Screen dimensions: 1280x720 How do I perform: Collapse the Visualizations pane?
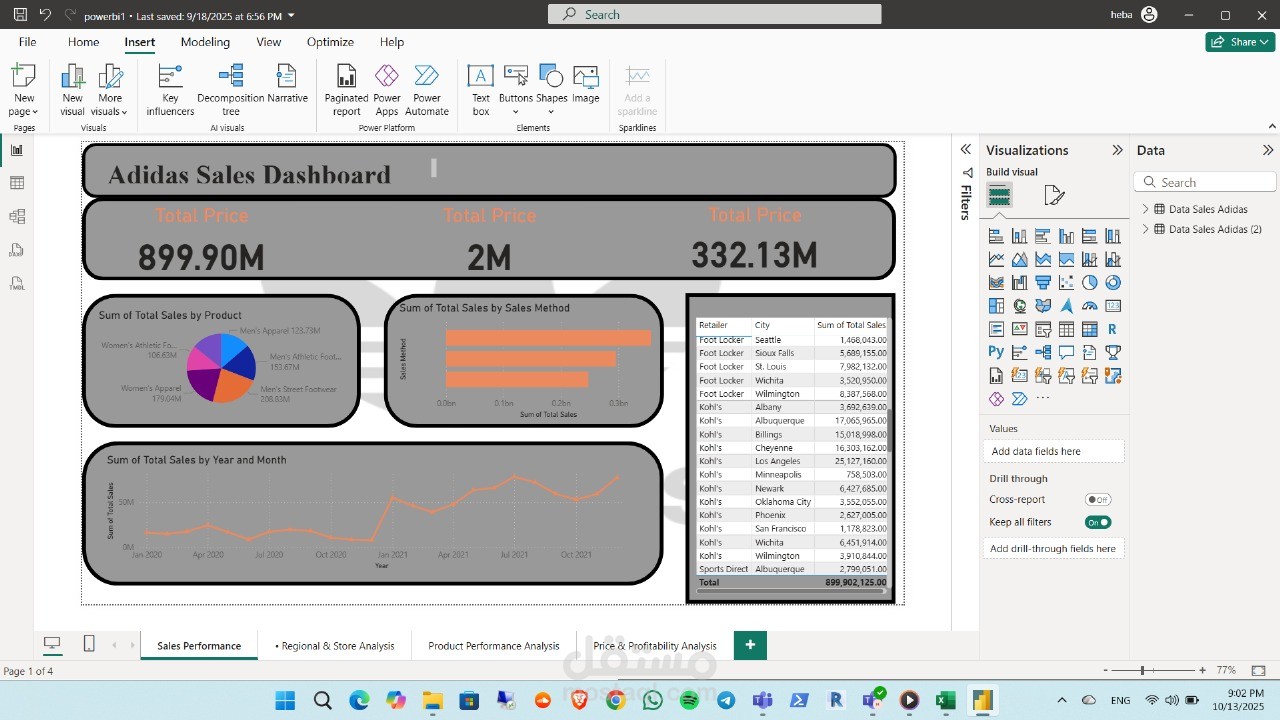point(1117,150)
